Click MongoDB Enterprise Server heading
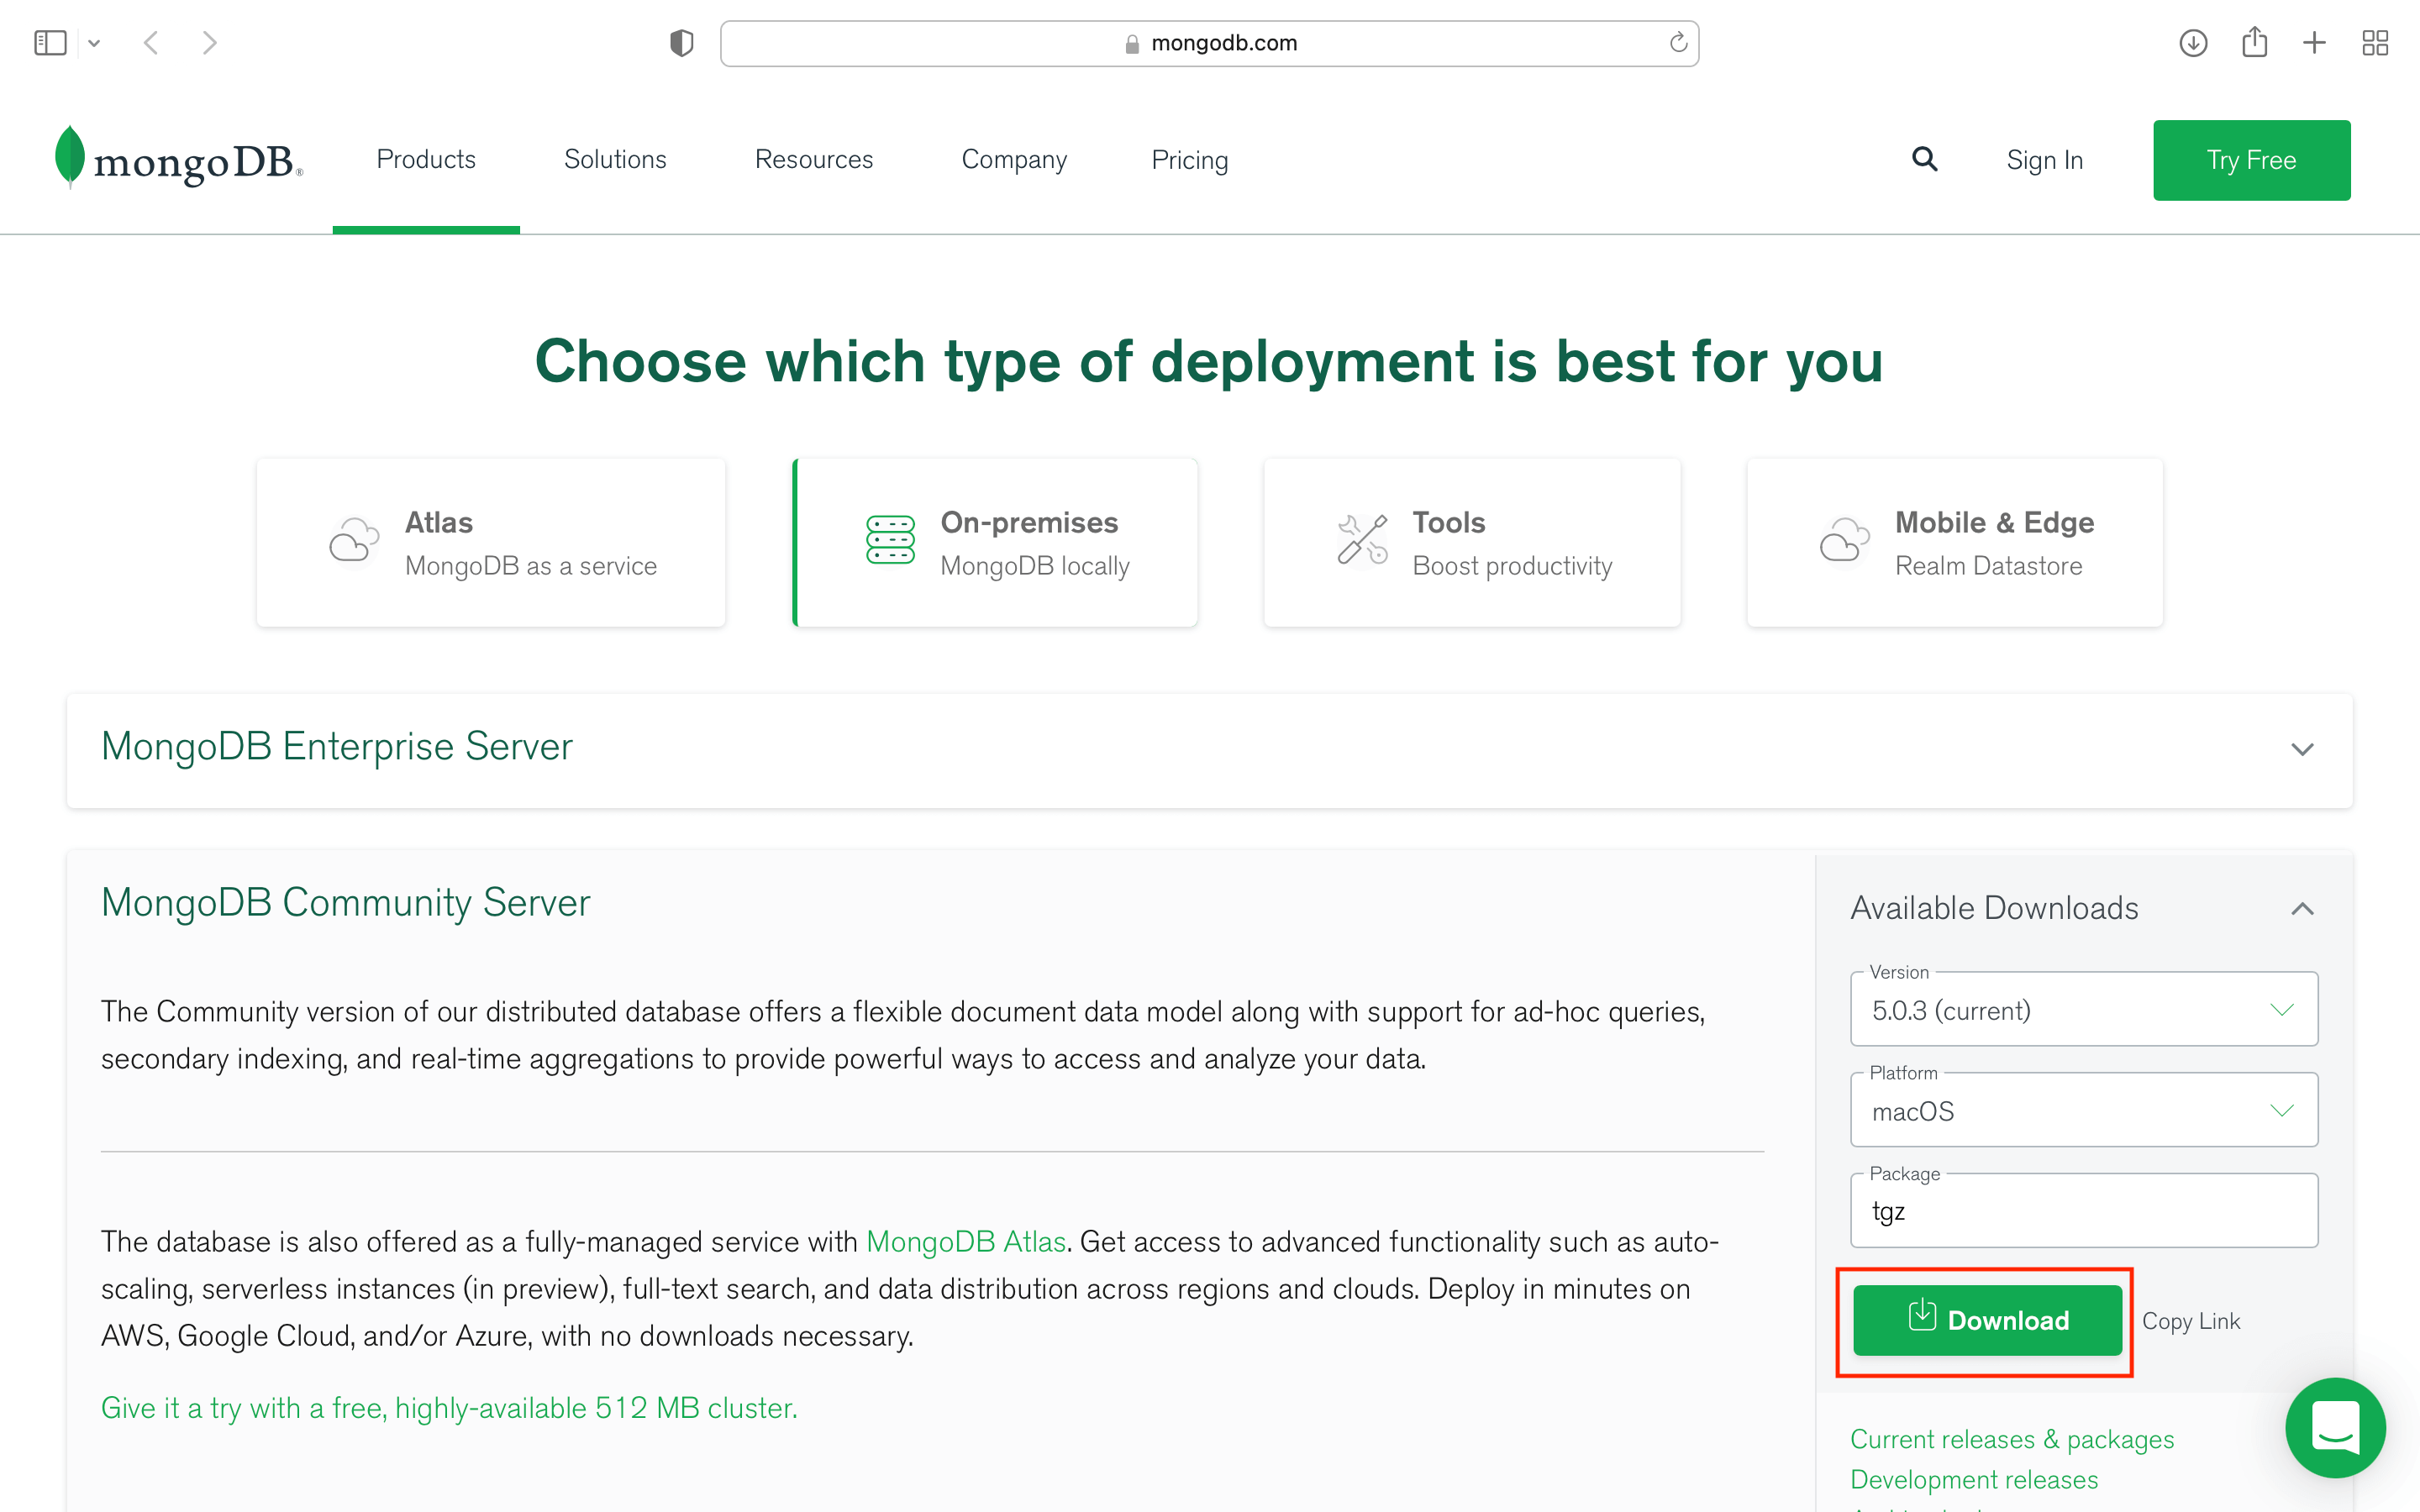 (x=337, y=747)
